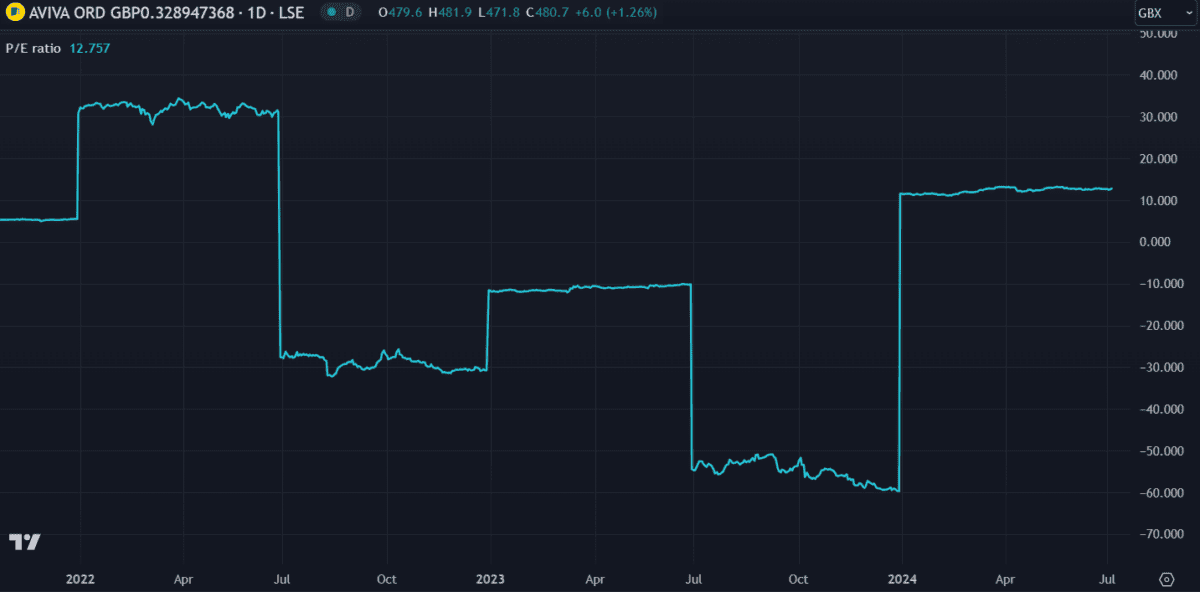Click the -70.000 price scale label
The image size is (1200, 592).
(x=1159, y=535)
